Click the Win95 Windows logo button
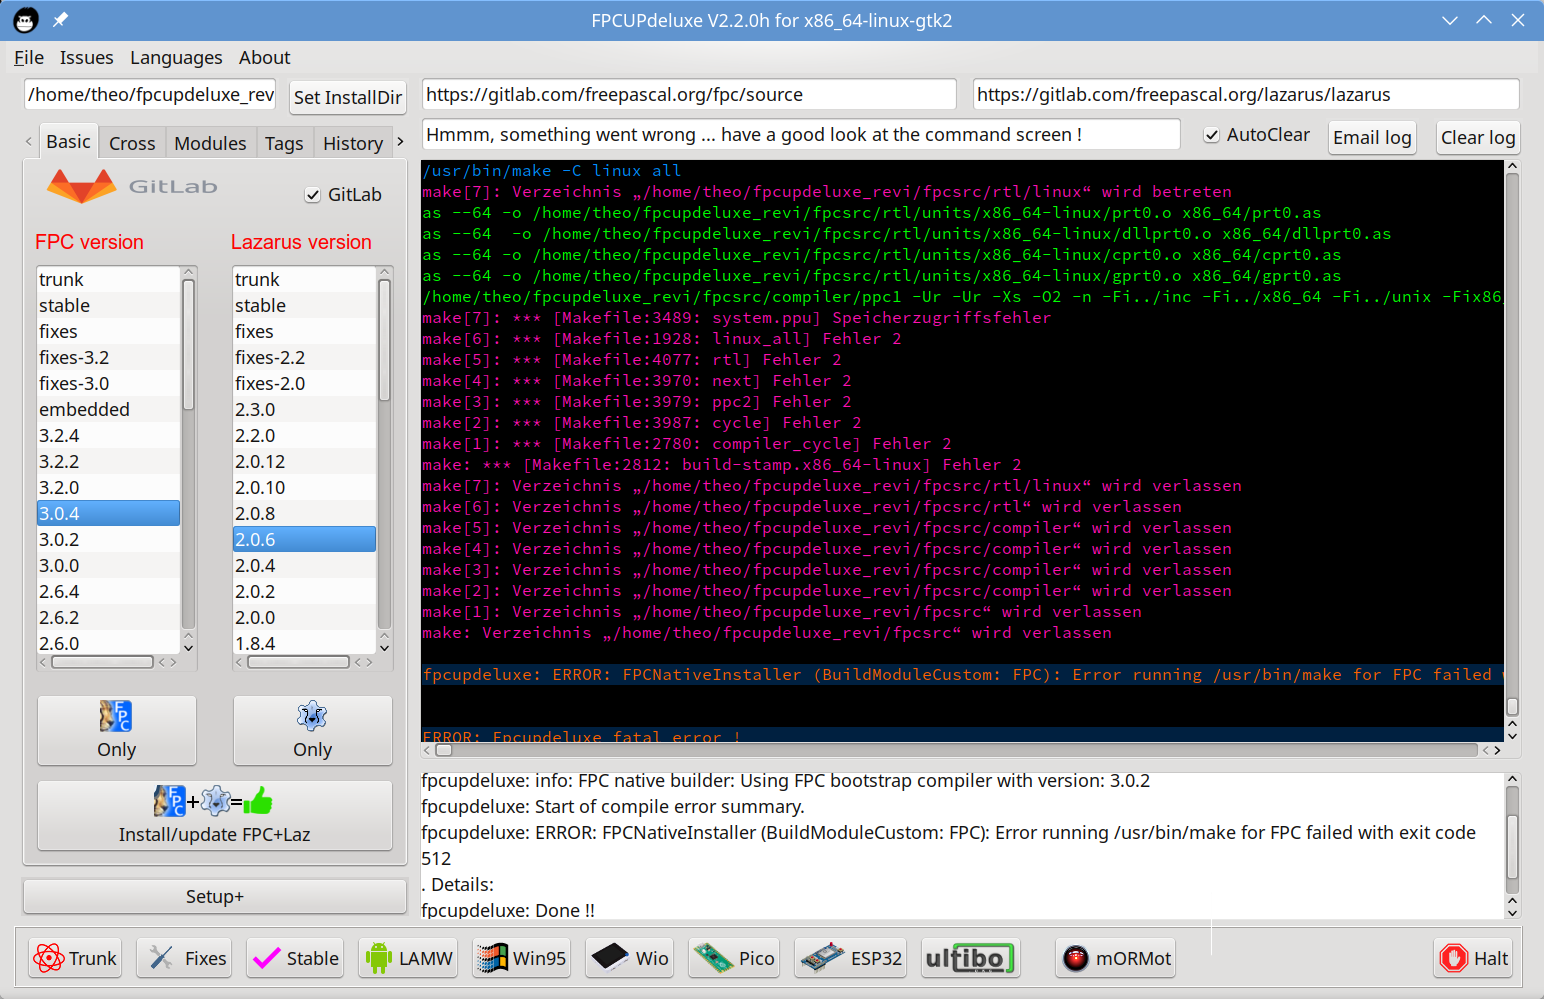 pyautogui.click(x=521, y=958)
